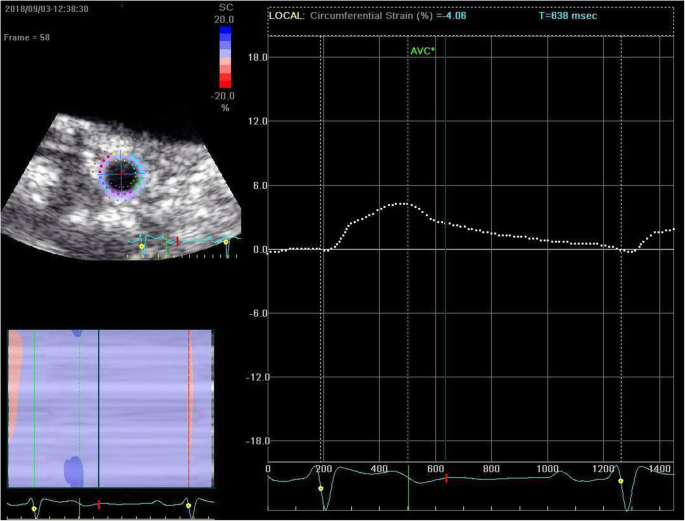Click the red marker on lower-left ECG strip

[99, 504]
